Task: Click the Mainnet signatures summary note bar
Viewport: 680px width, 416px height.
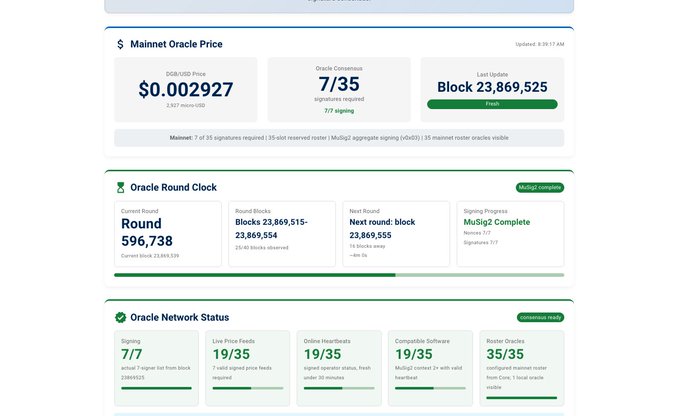Action: 339,138
